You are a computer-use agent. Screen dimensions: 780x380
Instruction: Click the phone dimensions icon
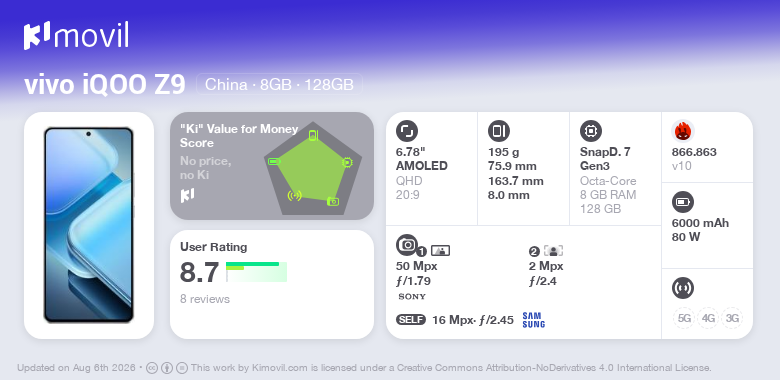click(498, 131)
